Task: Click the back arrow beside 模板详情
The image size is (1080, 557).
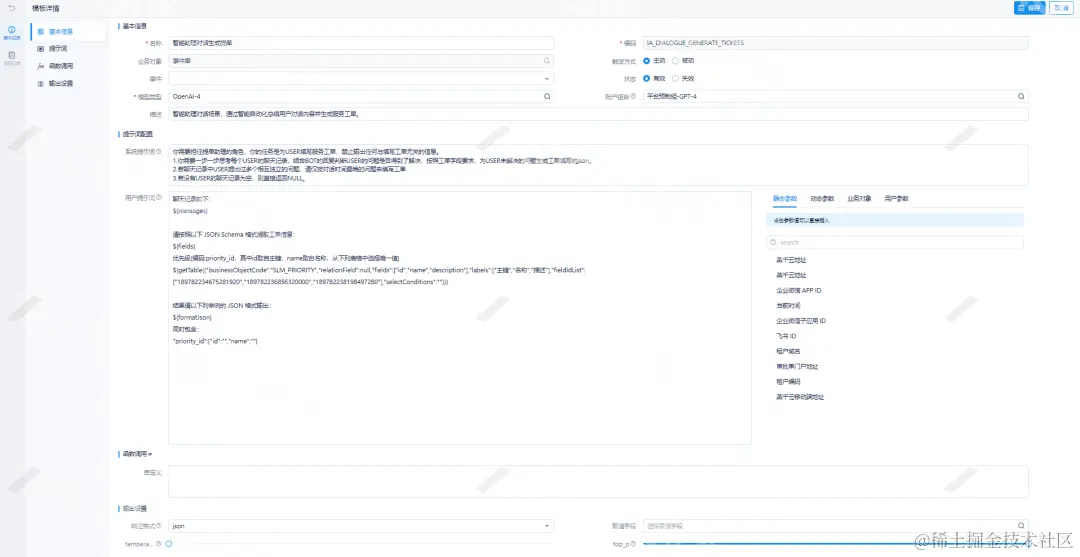Action: pos(12,8)
